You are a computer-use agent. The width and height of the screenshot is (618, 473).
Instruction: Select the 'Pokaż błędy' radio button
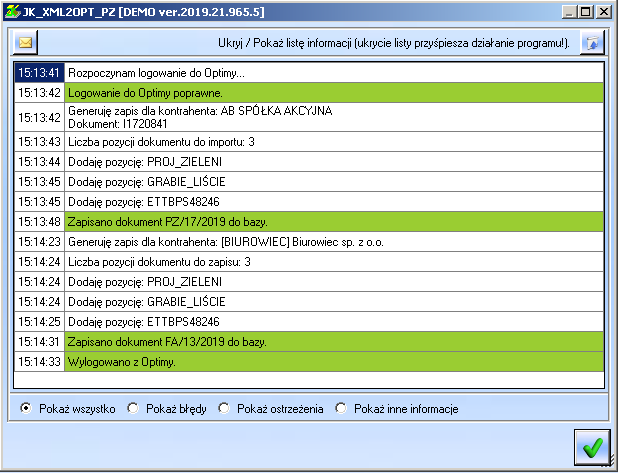tap(133, 408)
